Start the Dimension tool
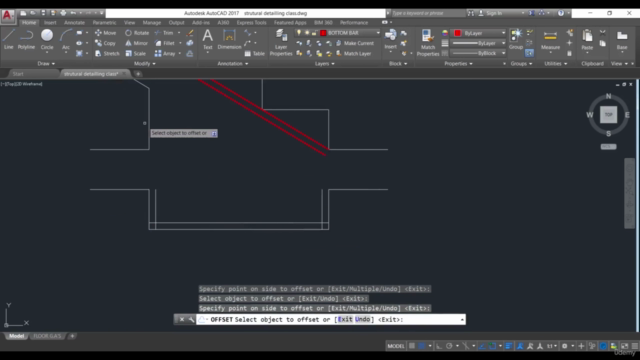Image resolution: width=640 pixels, height=360 pixels. pyautogui.click(x=229, y=40)
